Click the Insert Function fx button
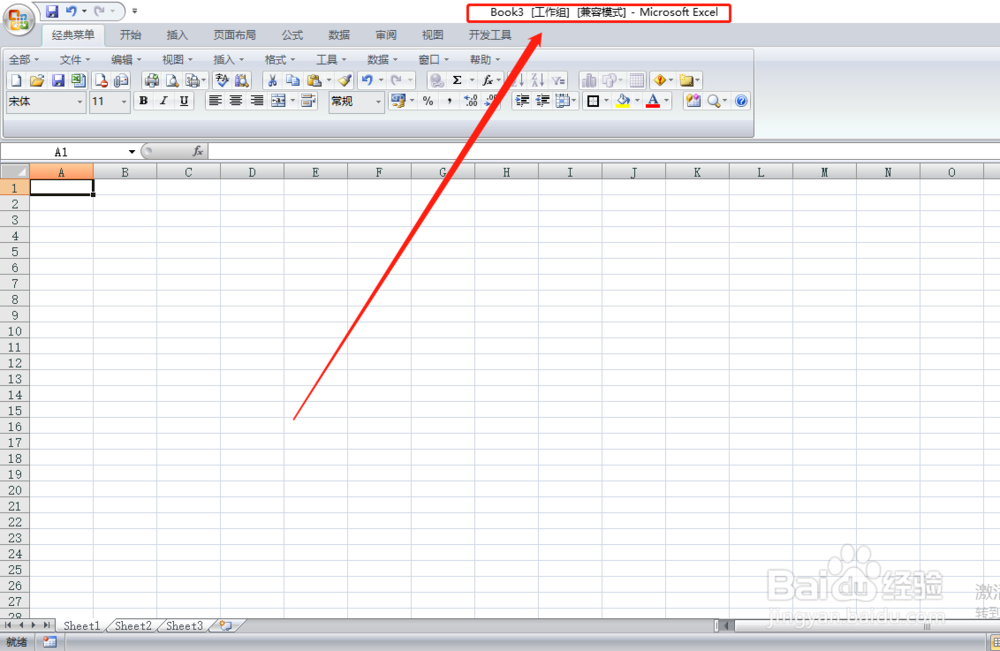Screen dimensions: 1000x651 198,151
